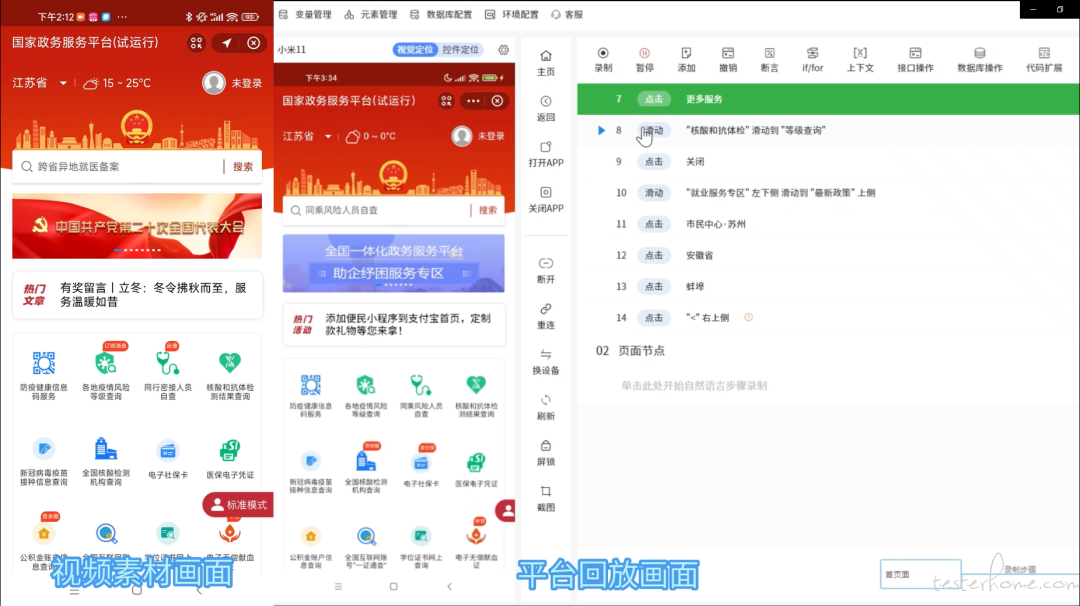Open 热门文章 立冬 article on left video phone
The width and height of the screenshot is (1080, 606).
point(137,295)
